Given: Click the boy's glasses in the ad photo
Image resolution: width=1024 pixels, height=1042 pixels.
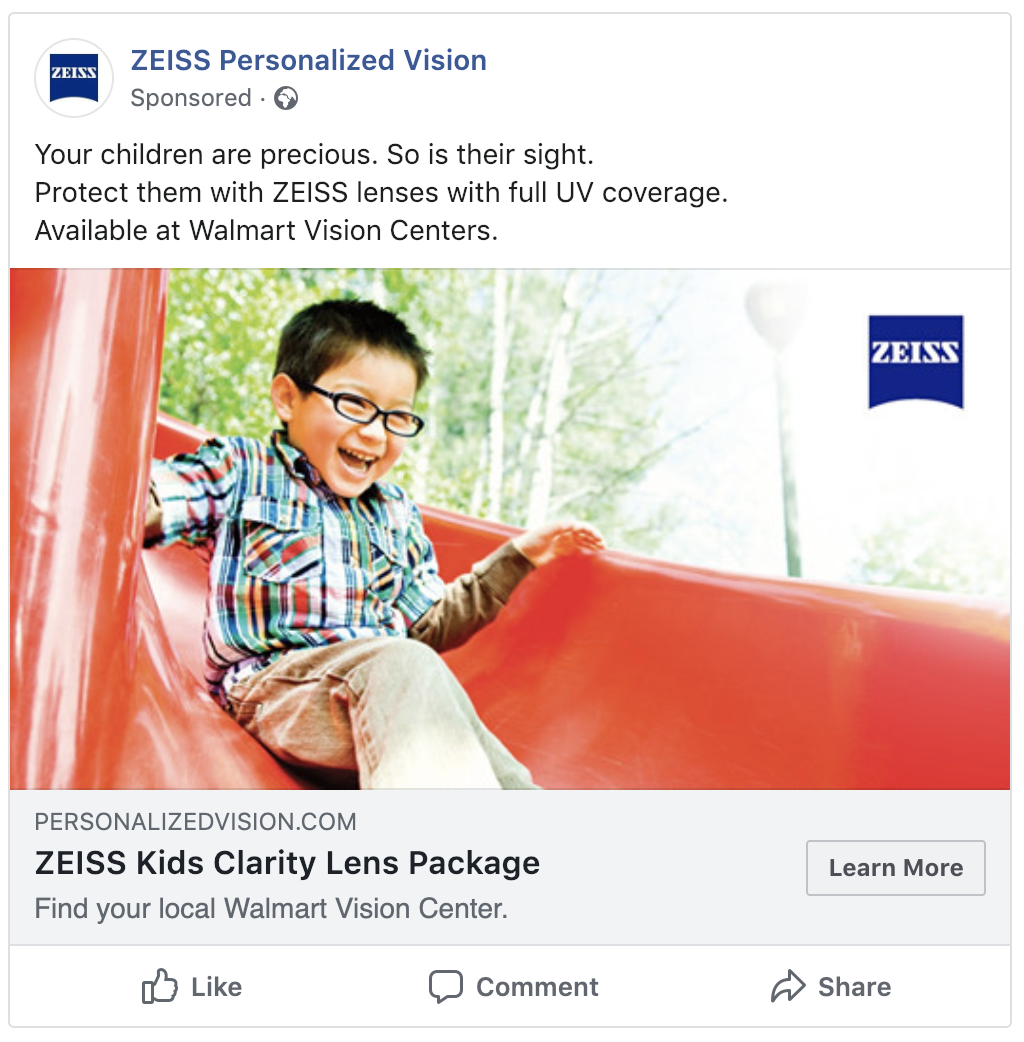Looking at the screenshot, I should click(367, 408).
